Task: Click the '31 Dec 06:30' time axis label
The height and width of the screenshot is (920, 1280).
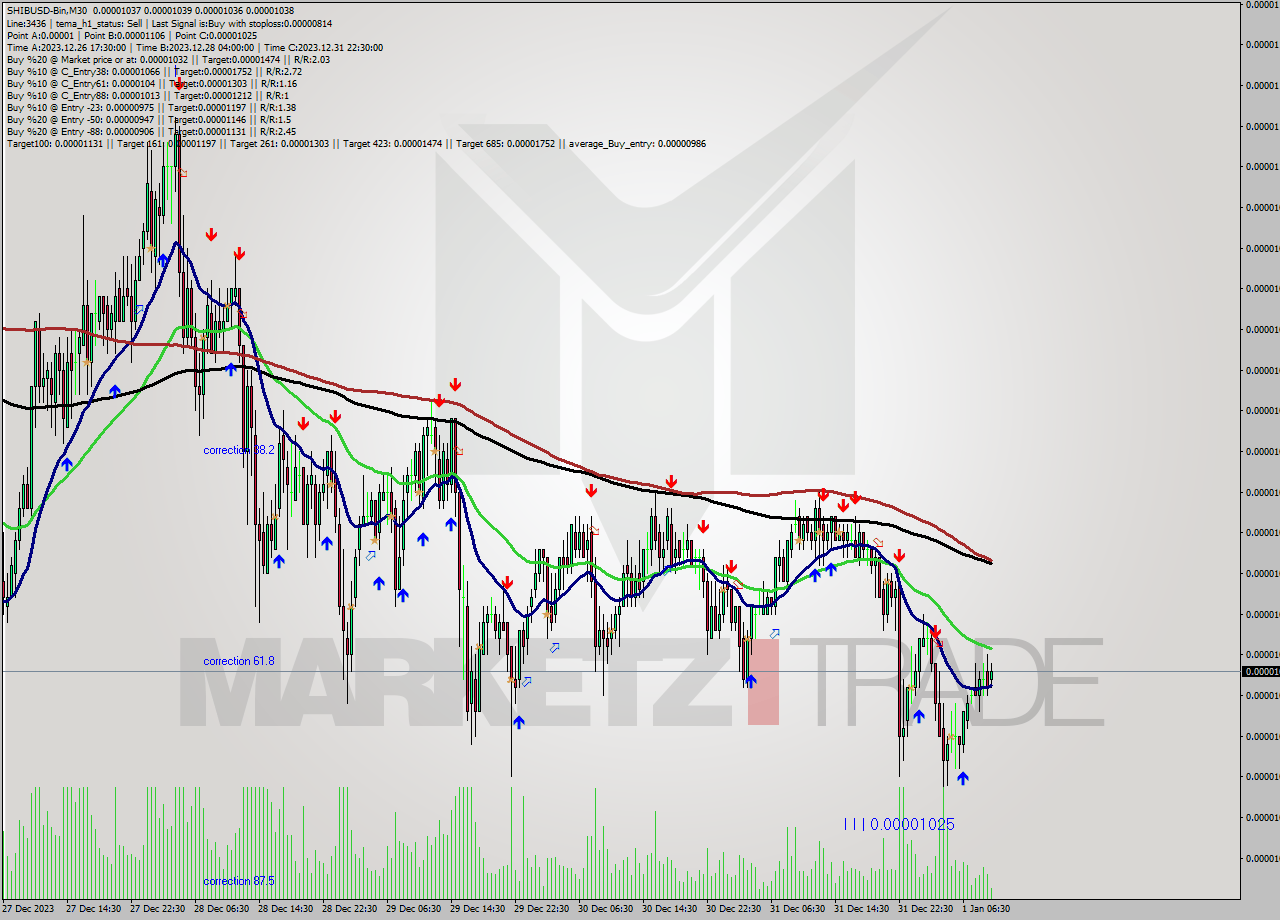Action: (x=797, y=909)
